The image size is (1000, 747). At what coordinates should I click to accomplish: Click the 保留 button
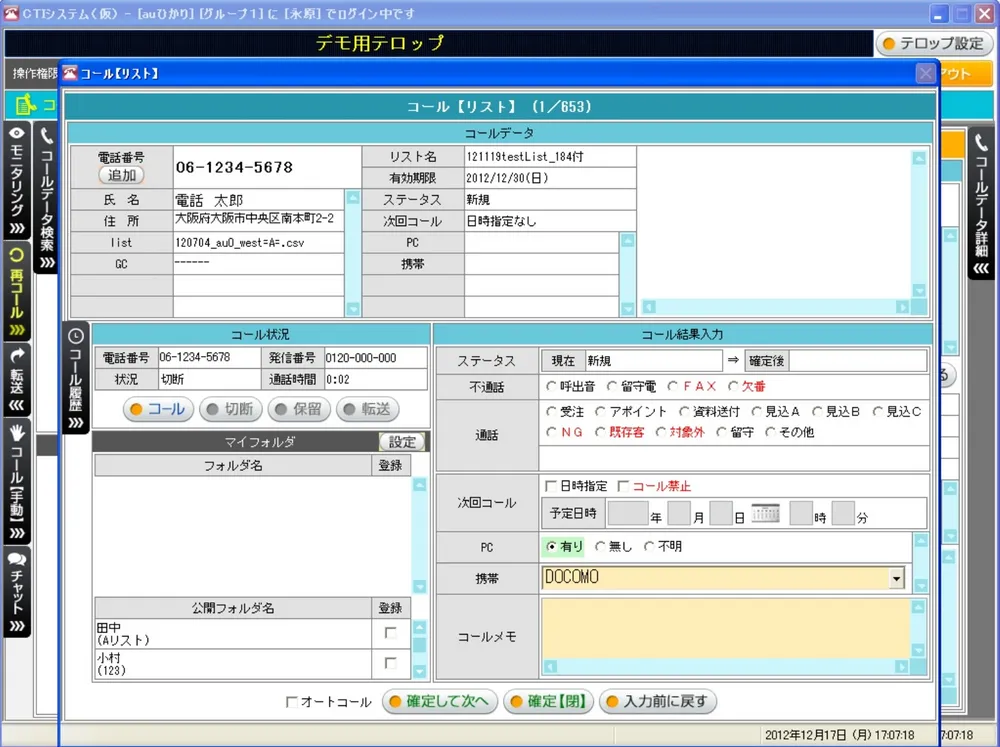tap(298, 410)
